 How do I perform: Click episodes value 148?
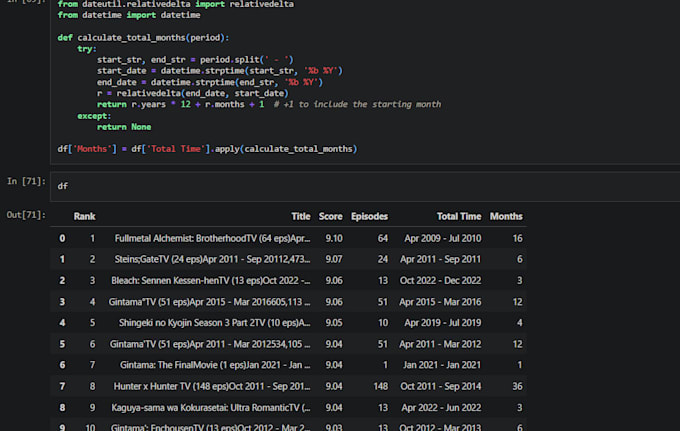point(381,386)
